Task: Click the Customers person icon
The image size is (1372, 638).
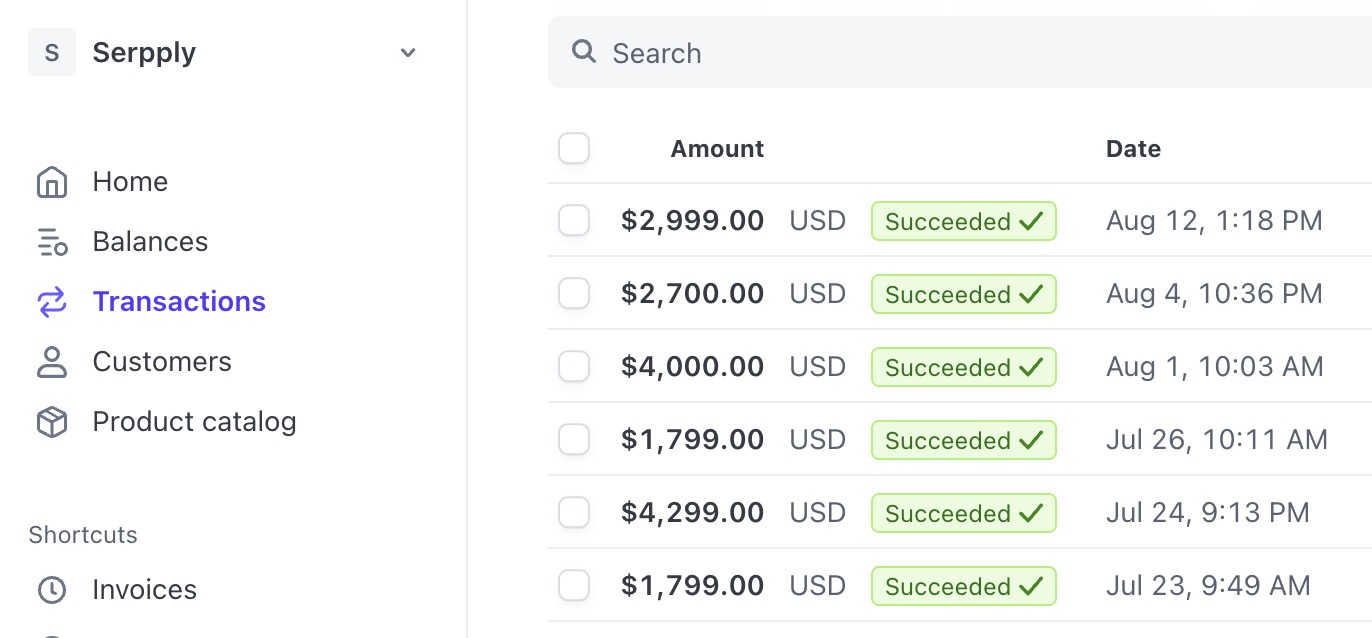Action: click(x=51, y=362)
